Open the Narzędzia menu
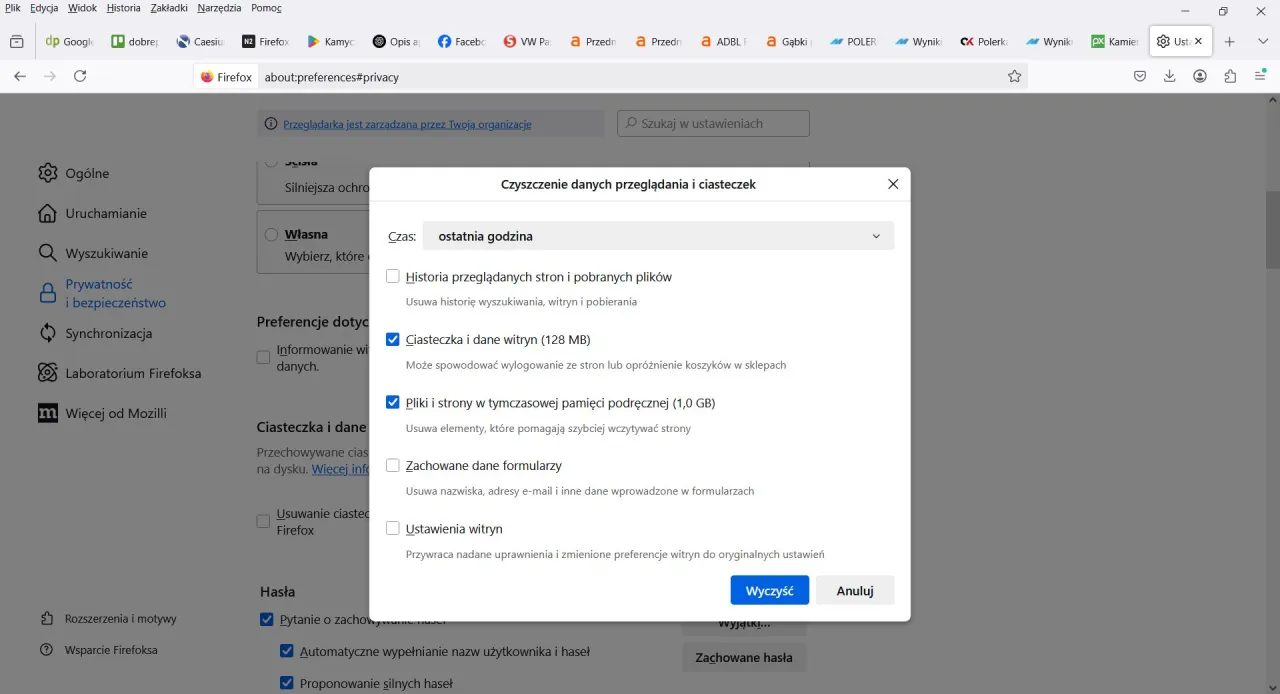Screen dimensions: 1280x694 tap(218, 8)
